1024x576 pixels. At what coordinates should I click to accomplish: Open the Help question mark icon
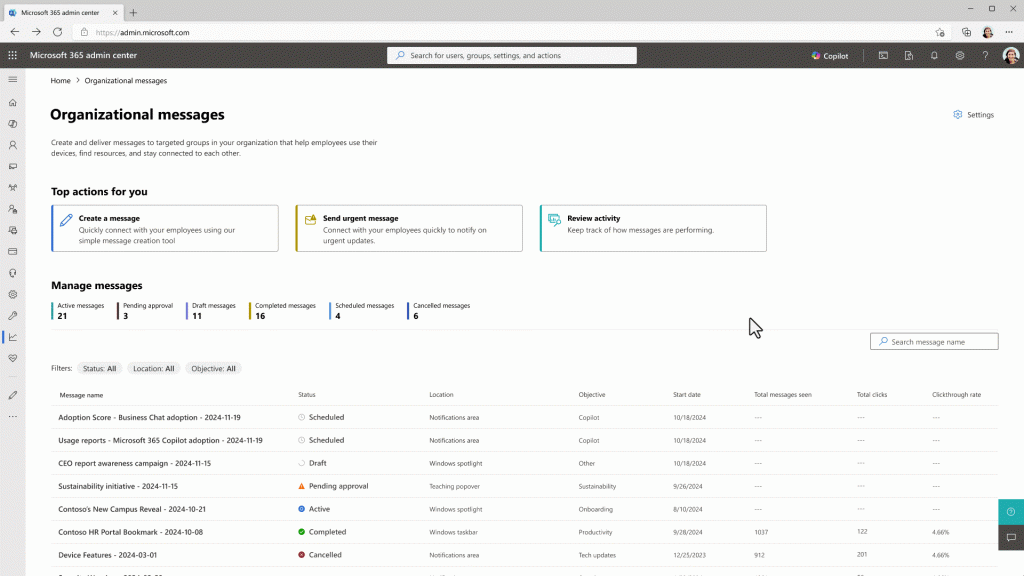click(x=985, y=56)
